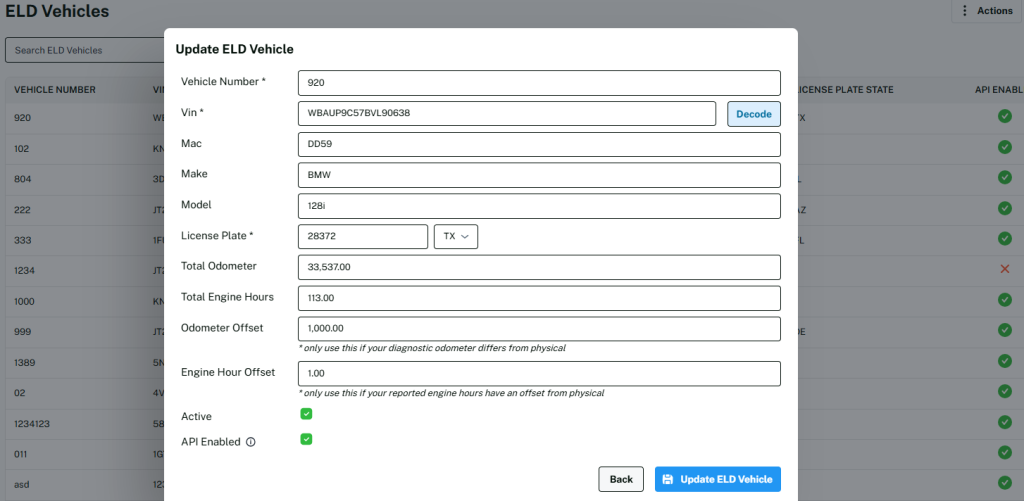Click green API status icon for vehicle 02
The image size is (1024, 501).
coord(1004,391)
